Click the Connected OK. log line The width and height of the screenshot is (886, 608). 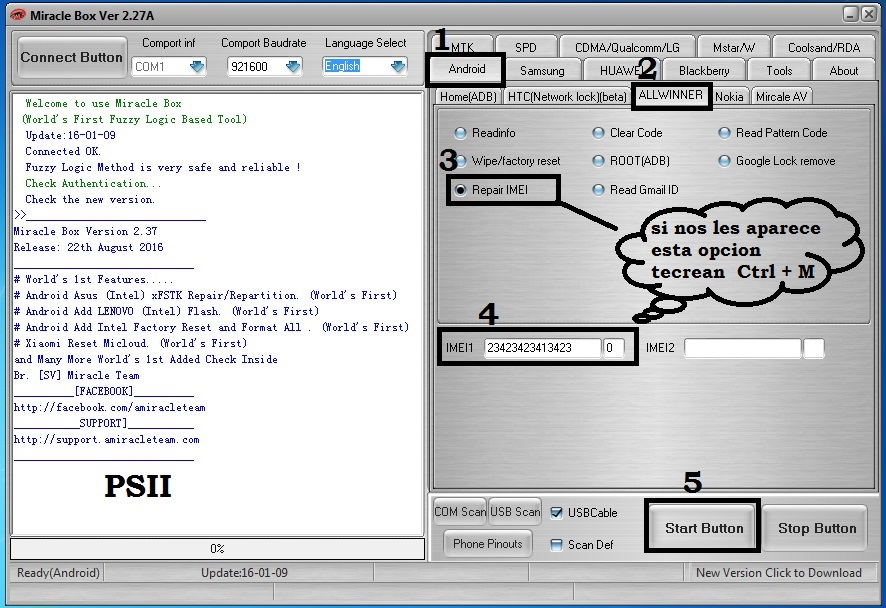[x=63, y=151]
